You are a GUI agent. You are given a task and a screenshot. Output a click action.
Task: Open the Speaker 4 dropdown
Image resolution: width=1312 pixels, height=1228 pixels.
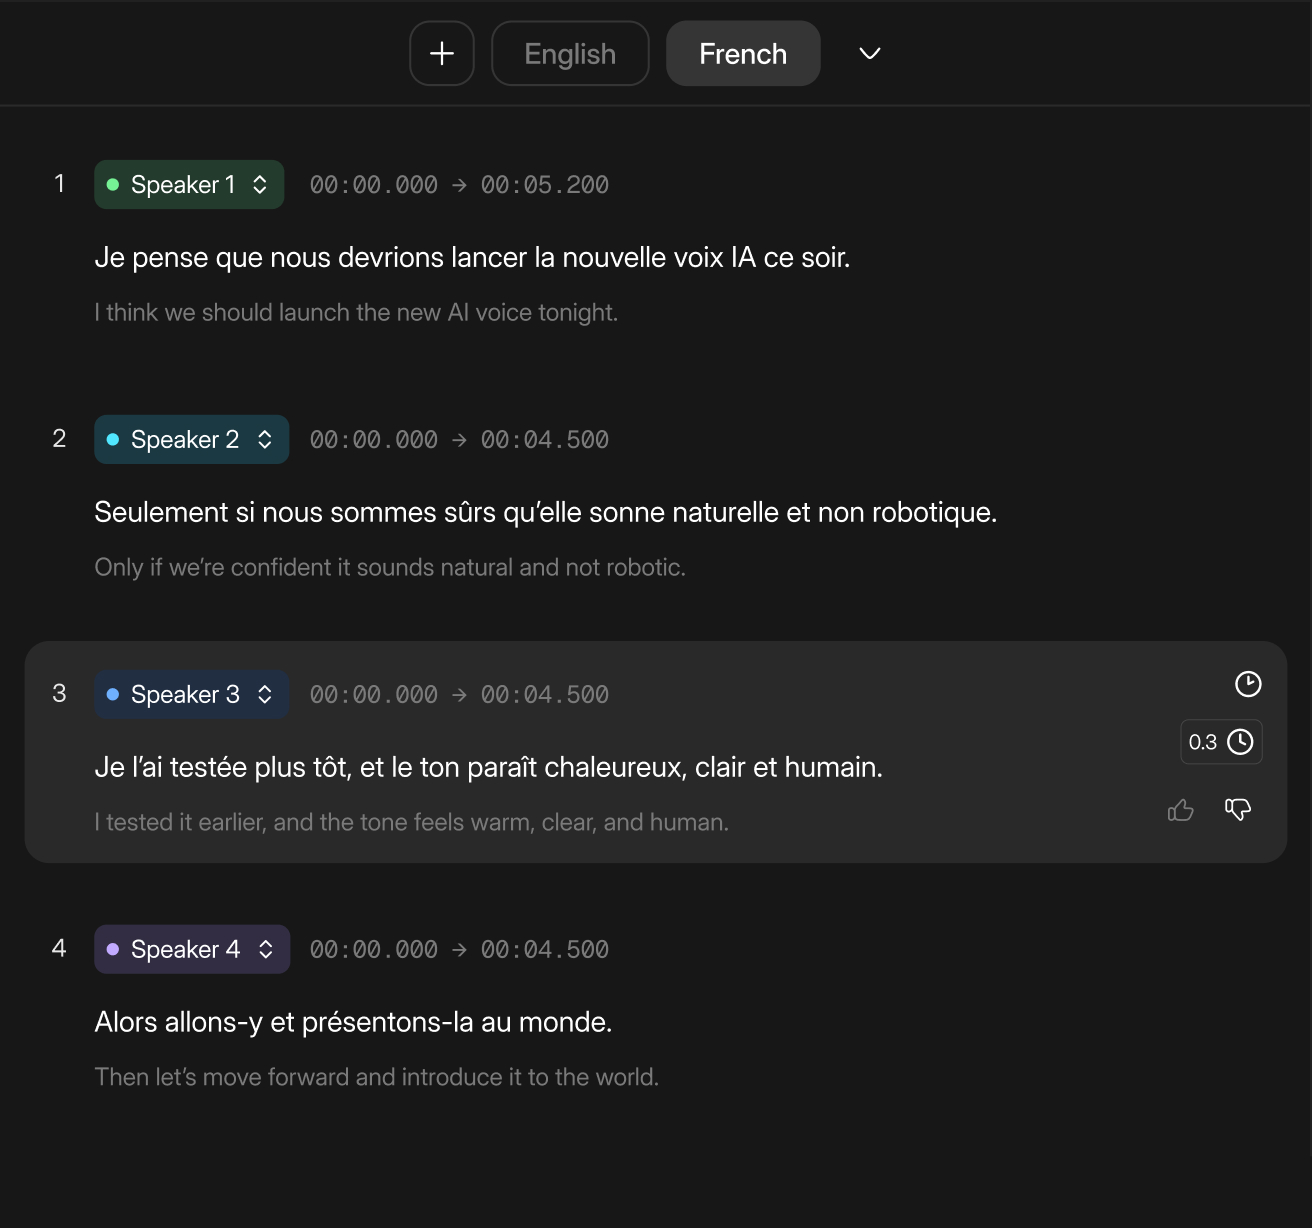(x=192, y=949)
